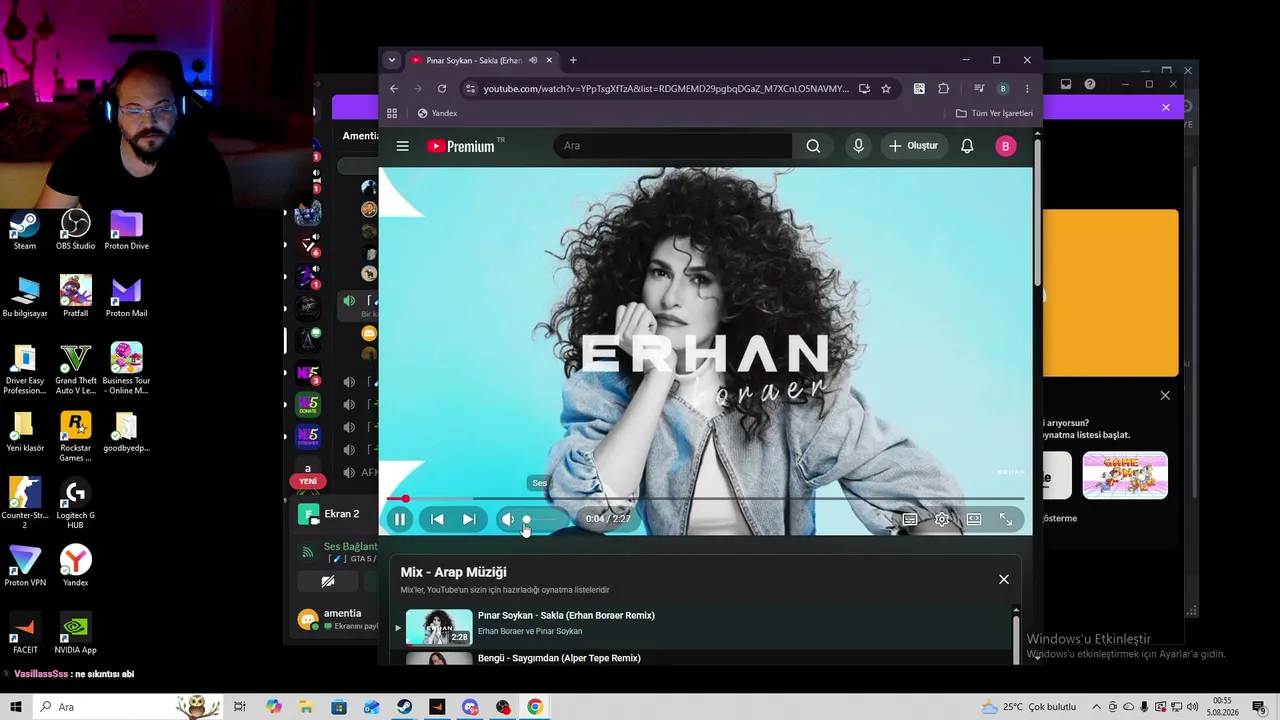Screen dimensions: 1280x720
Task: Switch to Chrome on the taskbar
Action: tap(535, 707)
